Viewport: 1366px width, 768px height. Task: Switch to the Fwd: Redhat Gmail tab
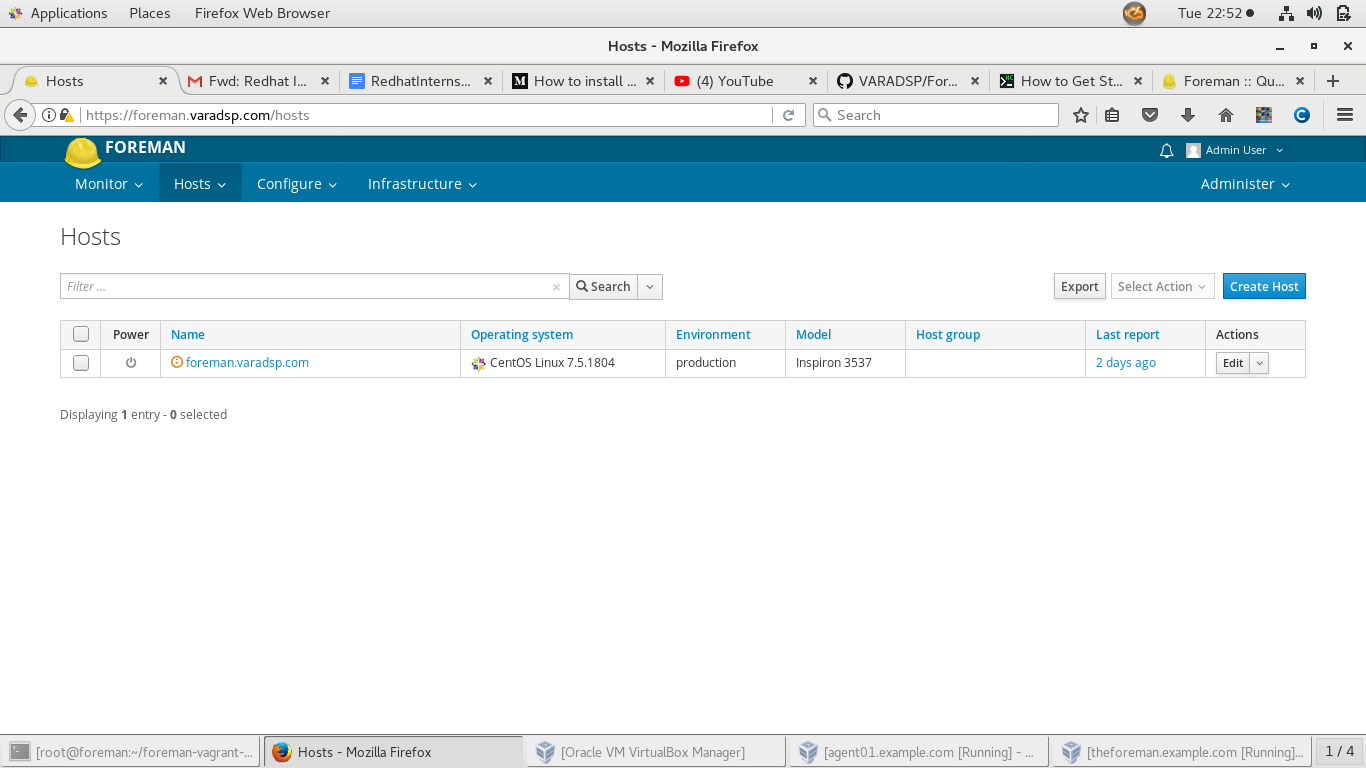click(x=260, y=81)
